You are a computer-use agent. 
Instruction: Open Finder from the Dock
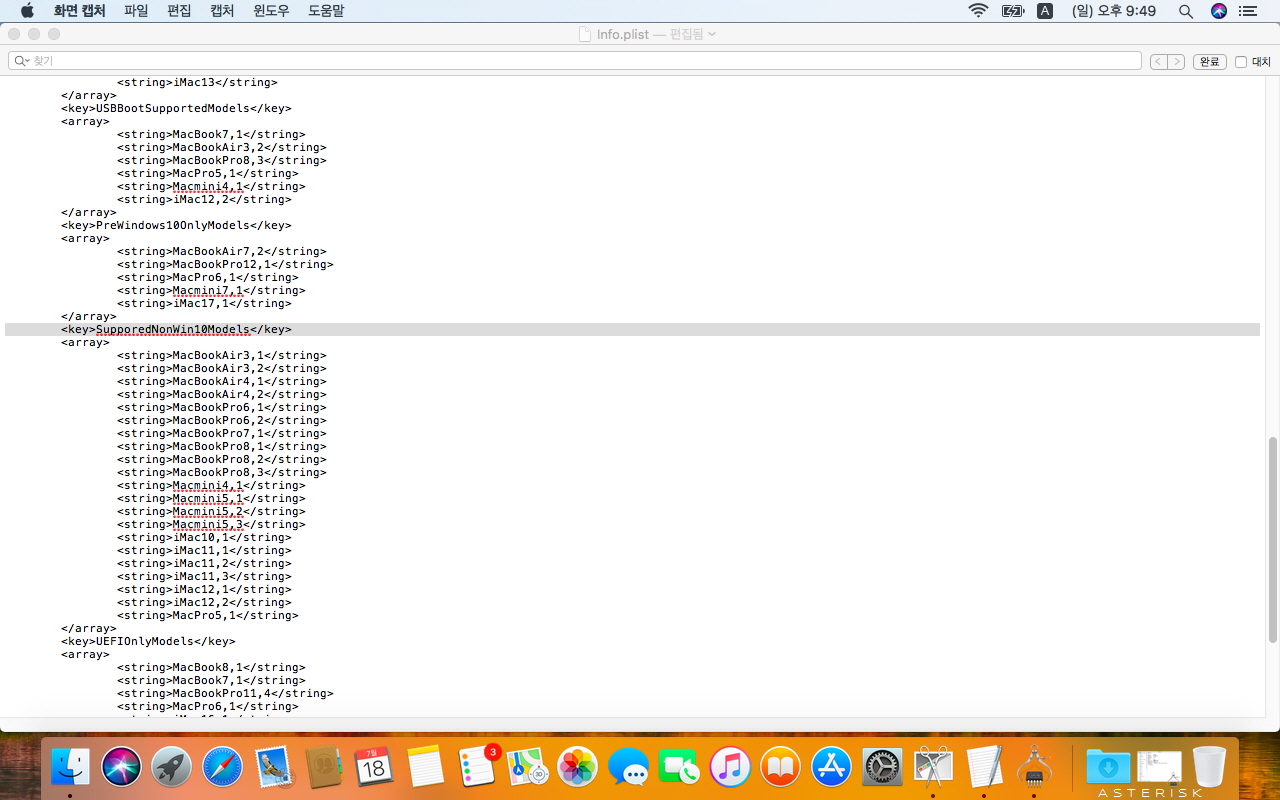pos(71,768)
